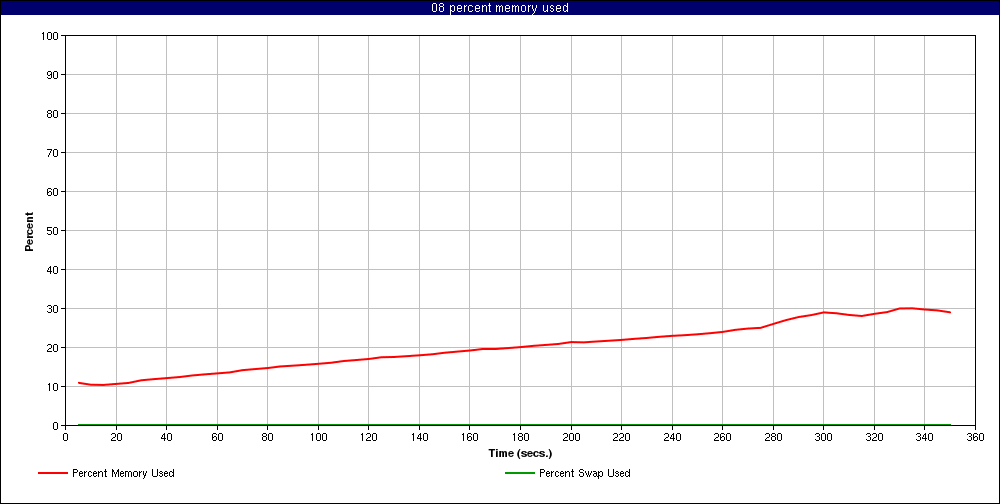Viewport: 1000px width, 504px height.
Task: Click the x-axis value 300
Action: (x=824, y=437)
